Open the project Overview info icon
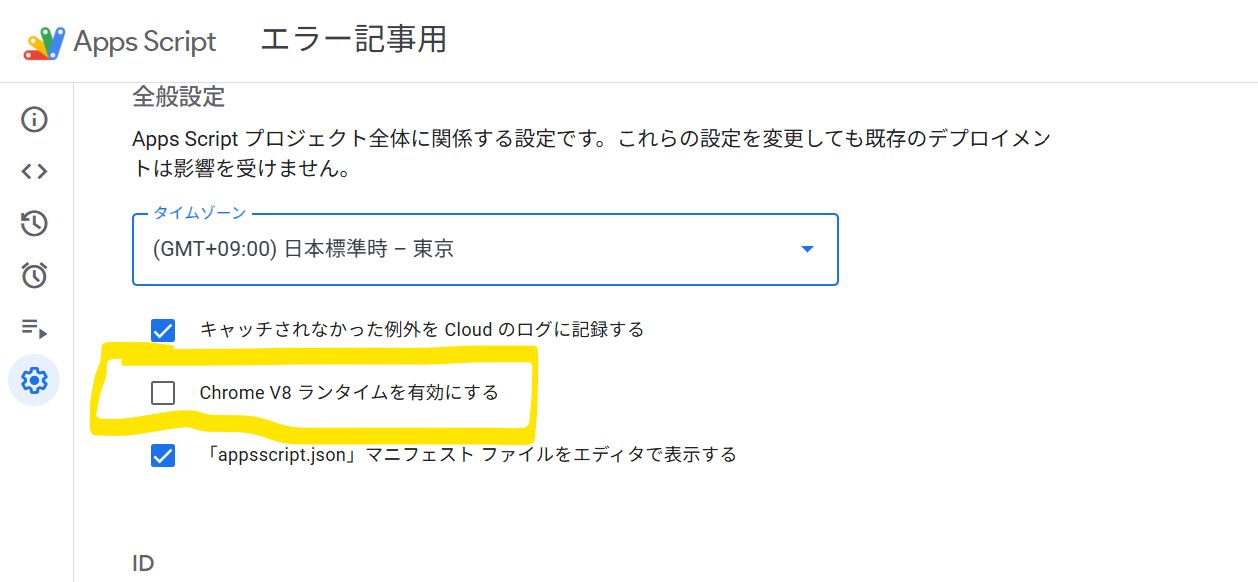 point(34,120)
